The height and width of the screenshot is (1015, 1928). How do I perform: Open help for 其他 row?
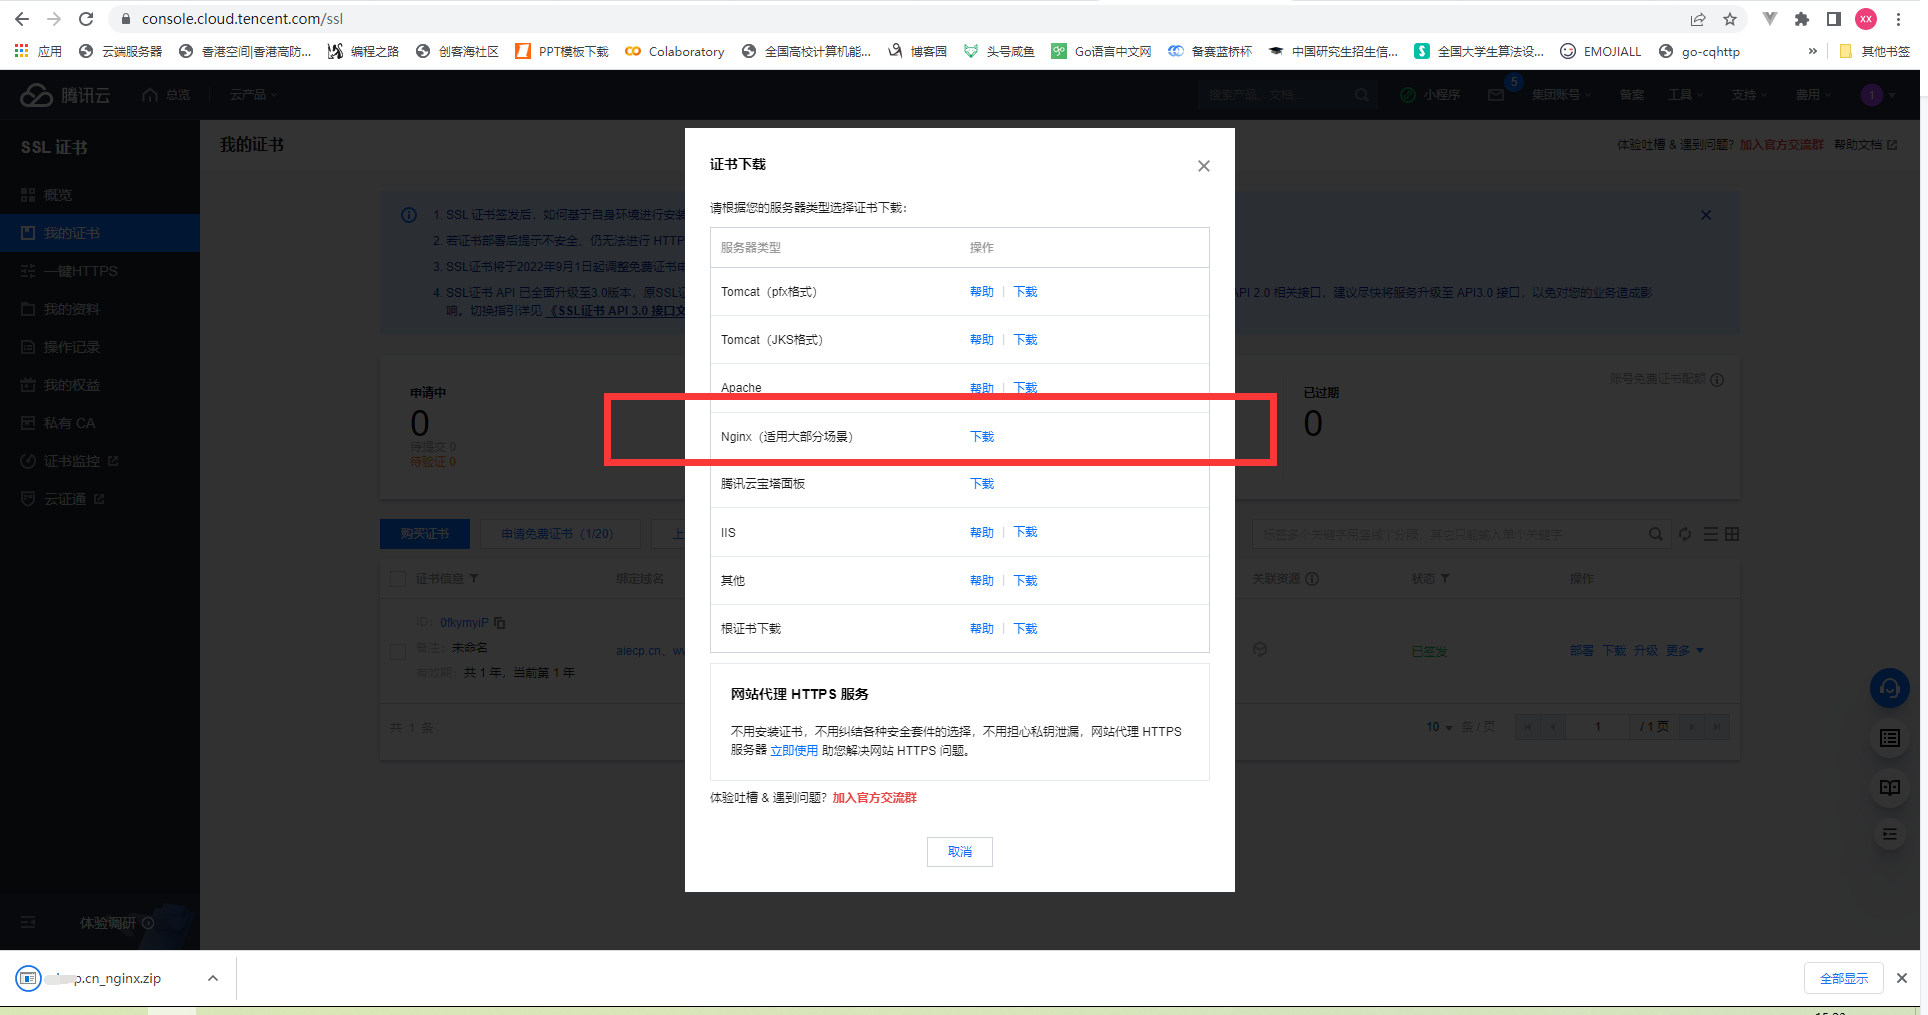(982, 581)
